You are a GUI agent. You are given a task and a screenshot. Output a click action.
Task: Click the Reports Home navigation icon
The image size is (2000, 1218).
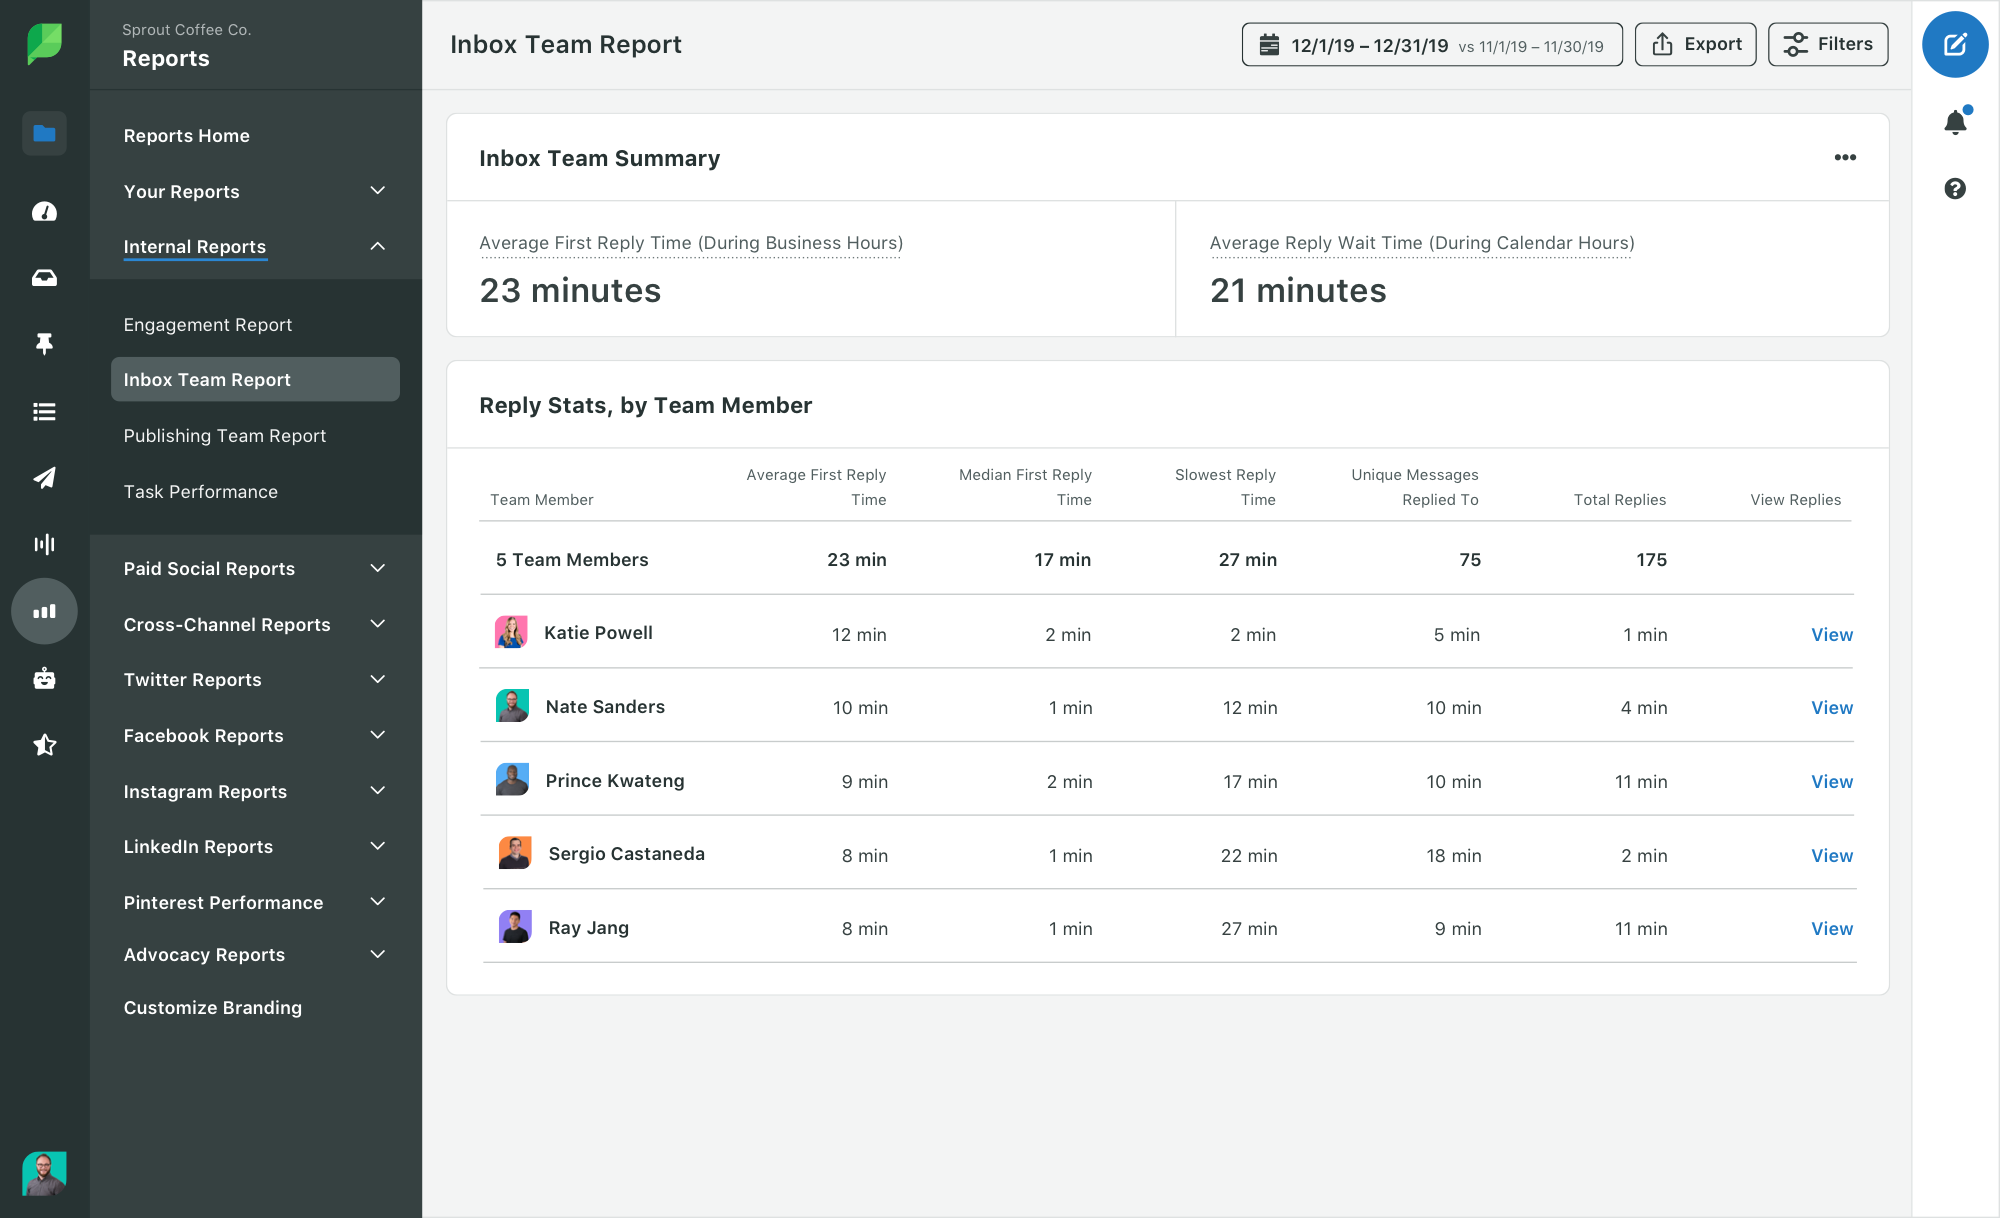click(x=43, y=133)
